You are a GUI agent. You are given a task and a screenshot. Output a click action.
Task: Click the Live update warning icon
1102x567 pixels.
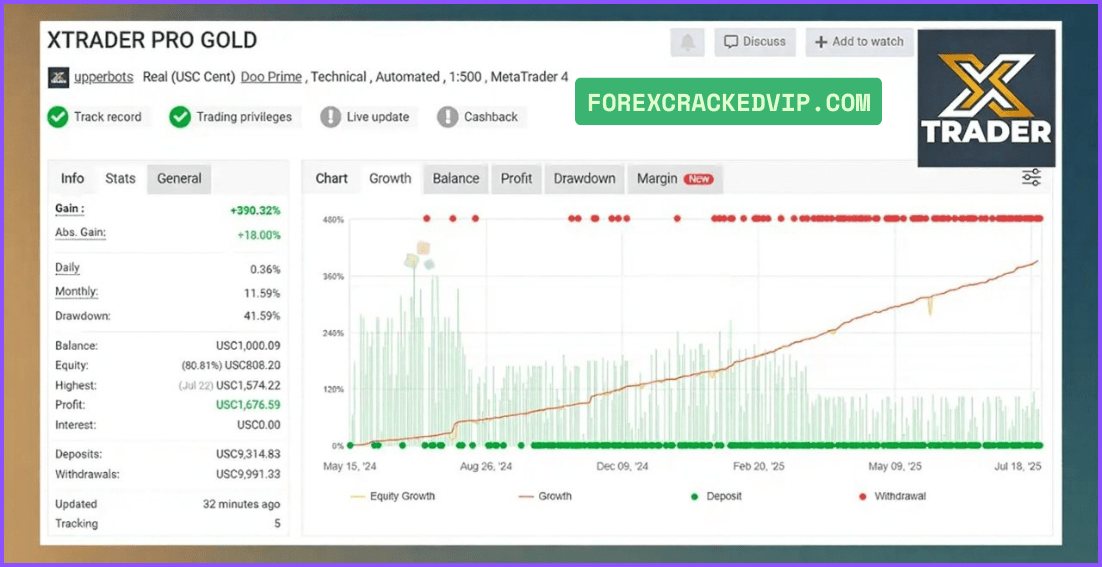(330, 117)
